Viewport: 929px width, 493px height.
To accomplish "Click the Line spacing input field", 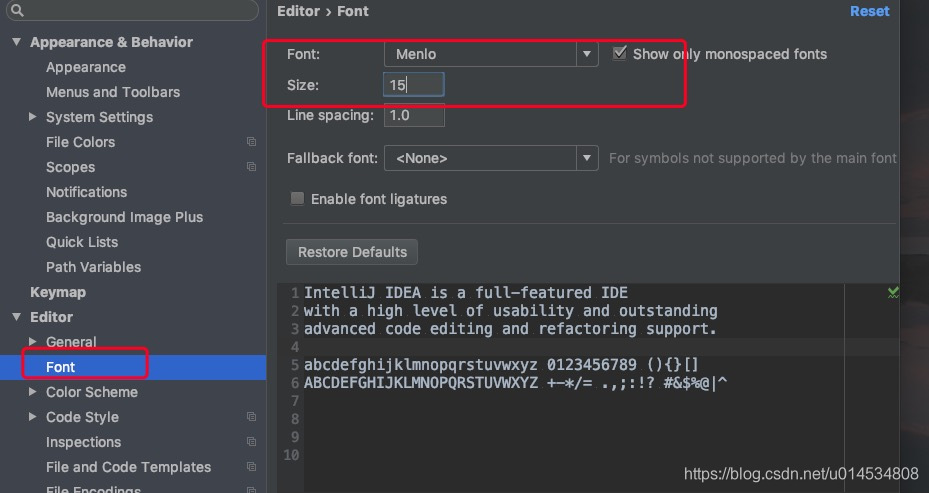I will click(x=413, y=115).
